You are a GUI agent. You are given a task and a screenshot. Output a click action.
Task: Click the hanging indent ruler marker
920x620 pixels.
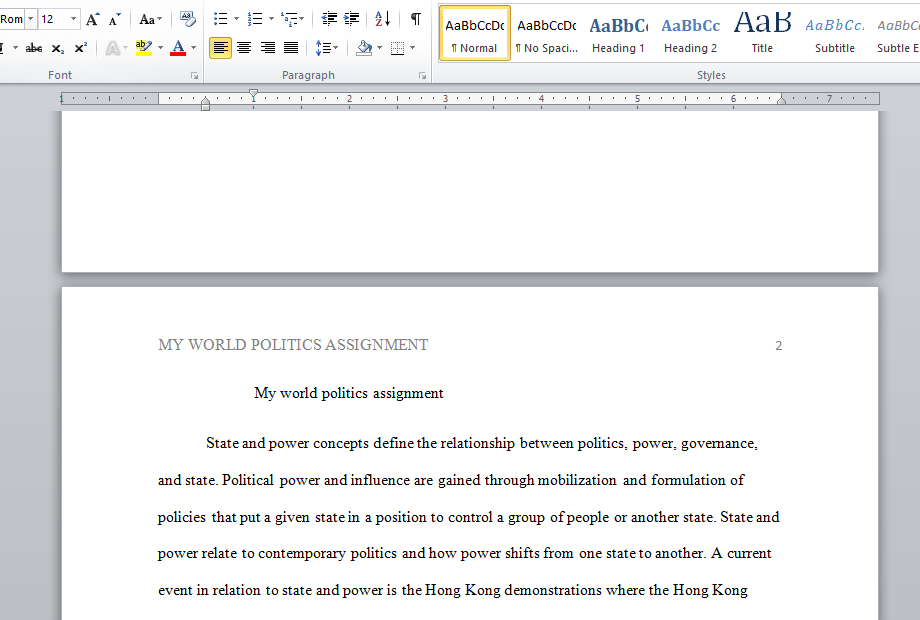point(205,101)
